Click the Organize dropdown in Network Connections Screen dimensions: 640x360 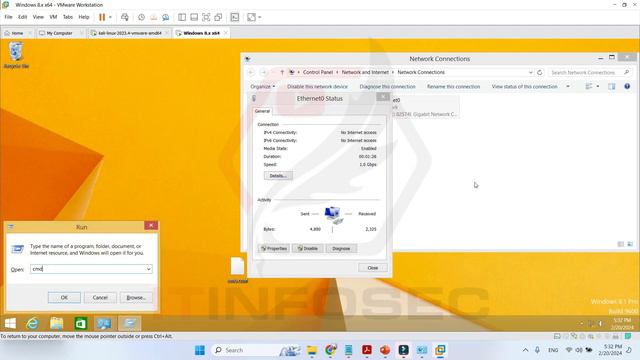262,87
